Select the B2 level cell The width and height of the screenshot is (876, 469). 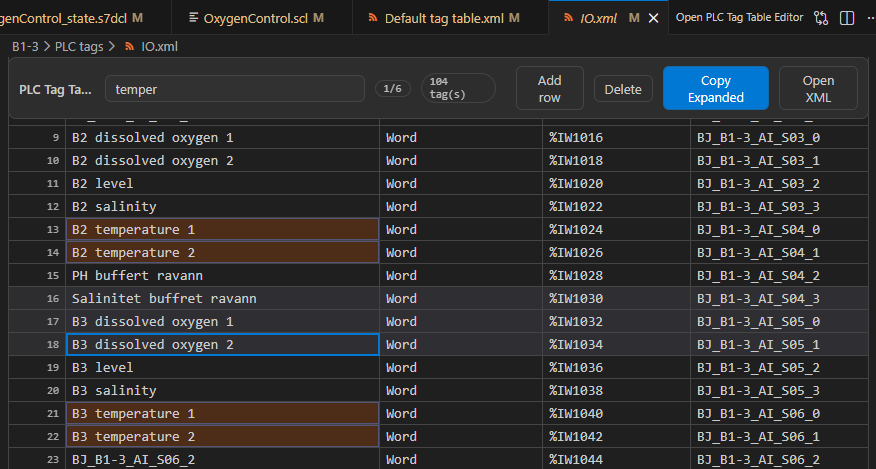[x=222, y=183]
